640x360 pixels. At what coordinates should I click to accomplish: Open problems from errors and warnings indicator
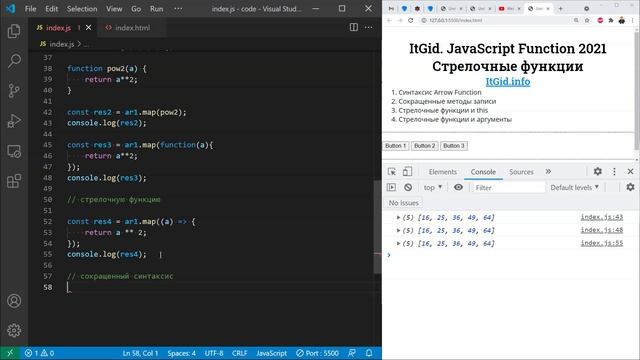(x=39, y=353)
